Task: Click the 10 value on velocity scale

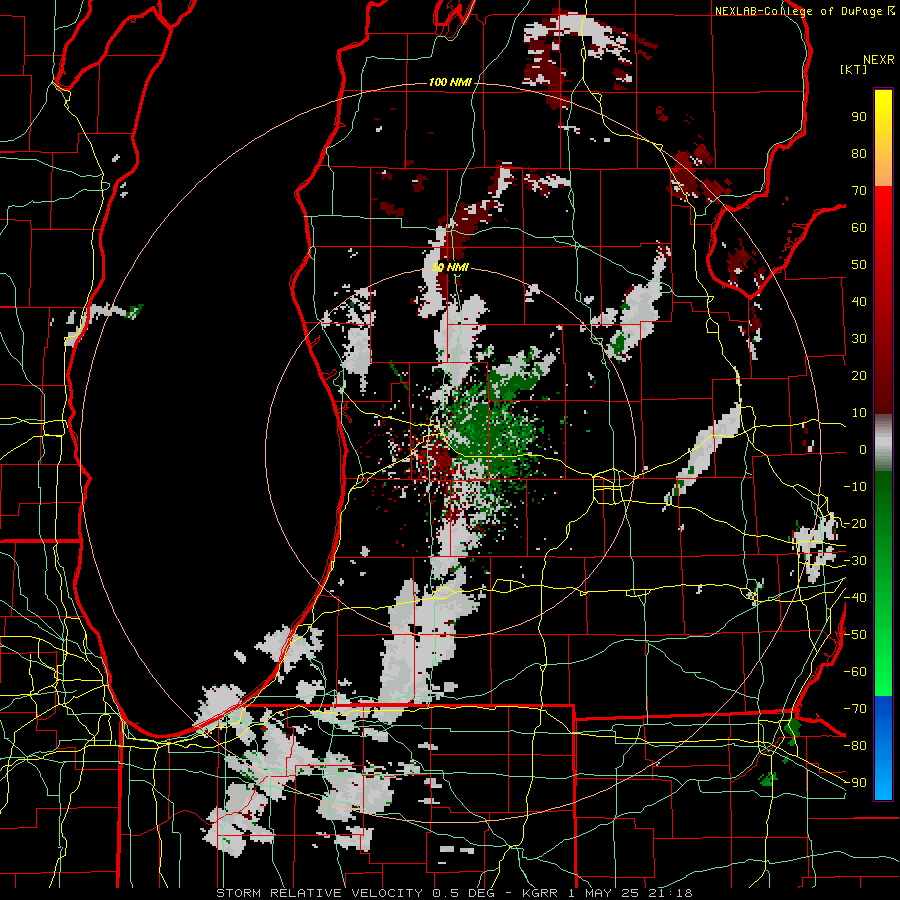Action: click(x=859, y=413)
